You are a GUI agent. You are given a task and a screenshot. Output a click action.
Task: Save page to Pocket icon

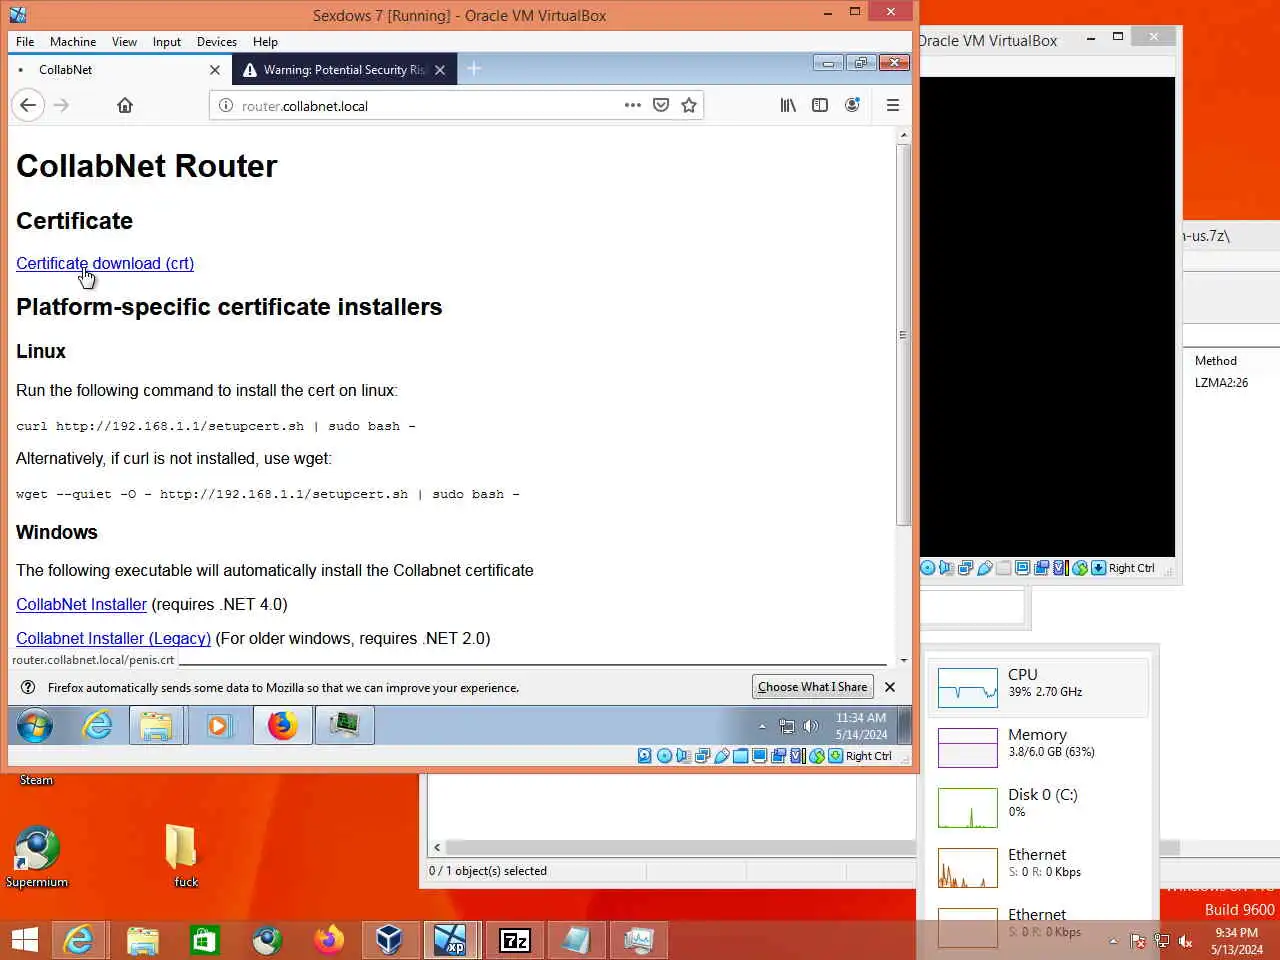coord(661,105)
